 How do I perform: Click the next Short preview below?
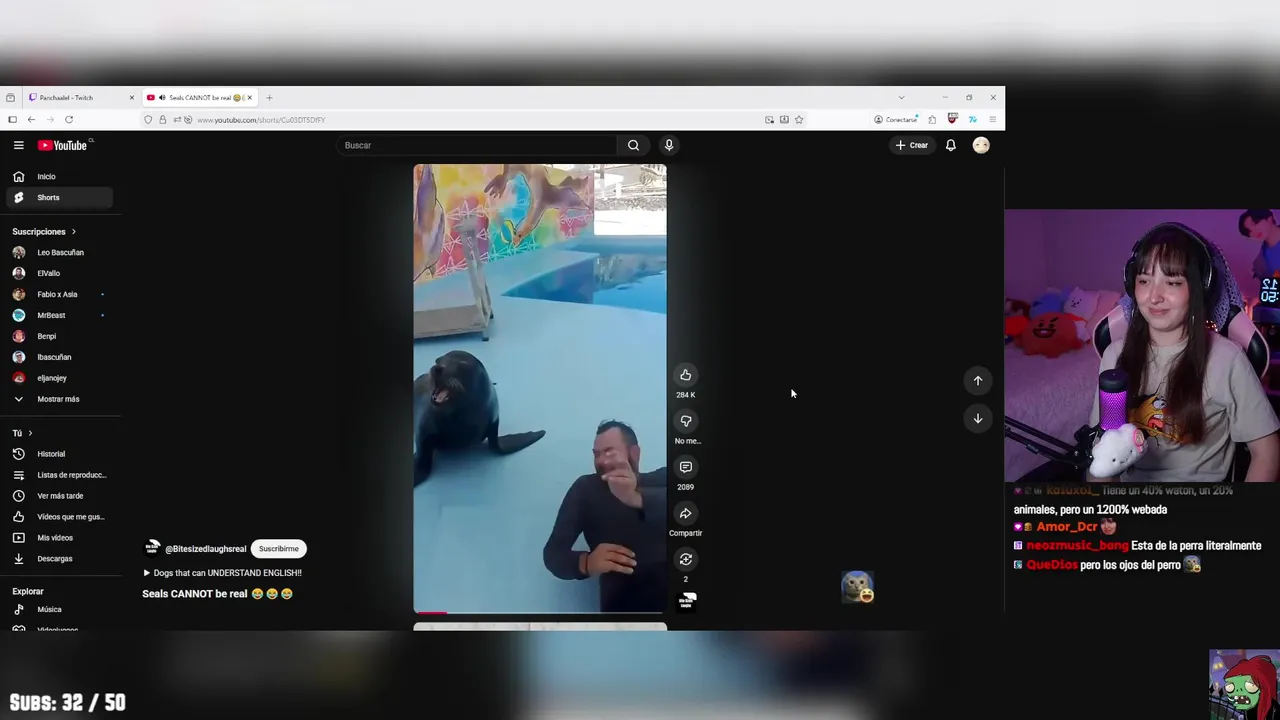point(540,626)
